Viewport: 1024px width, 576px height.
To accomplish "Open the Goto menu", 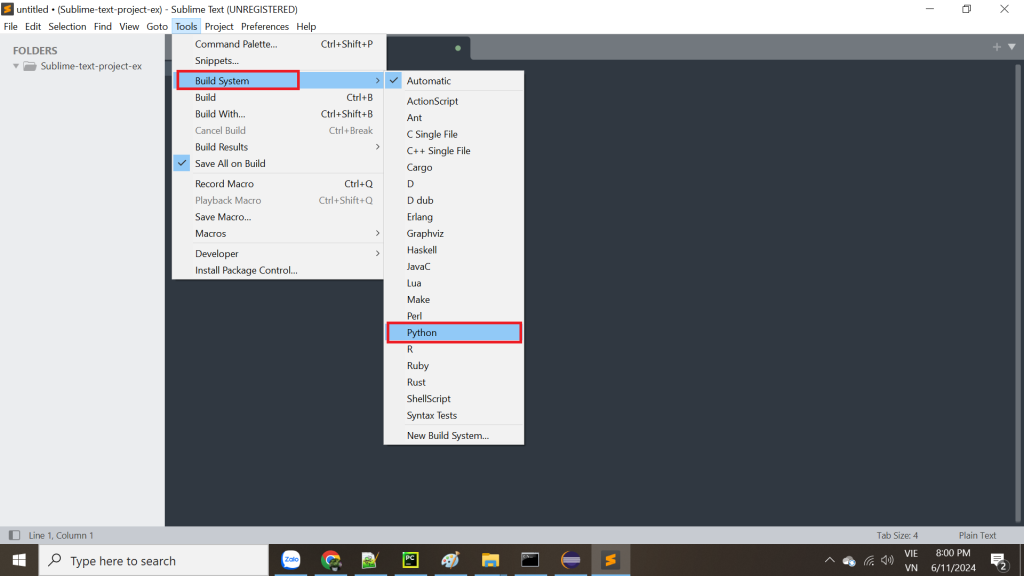I will (x=157, y=26).
